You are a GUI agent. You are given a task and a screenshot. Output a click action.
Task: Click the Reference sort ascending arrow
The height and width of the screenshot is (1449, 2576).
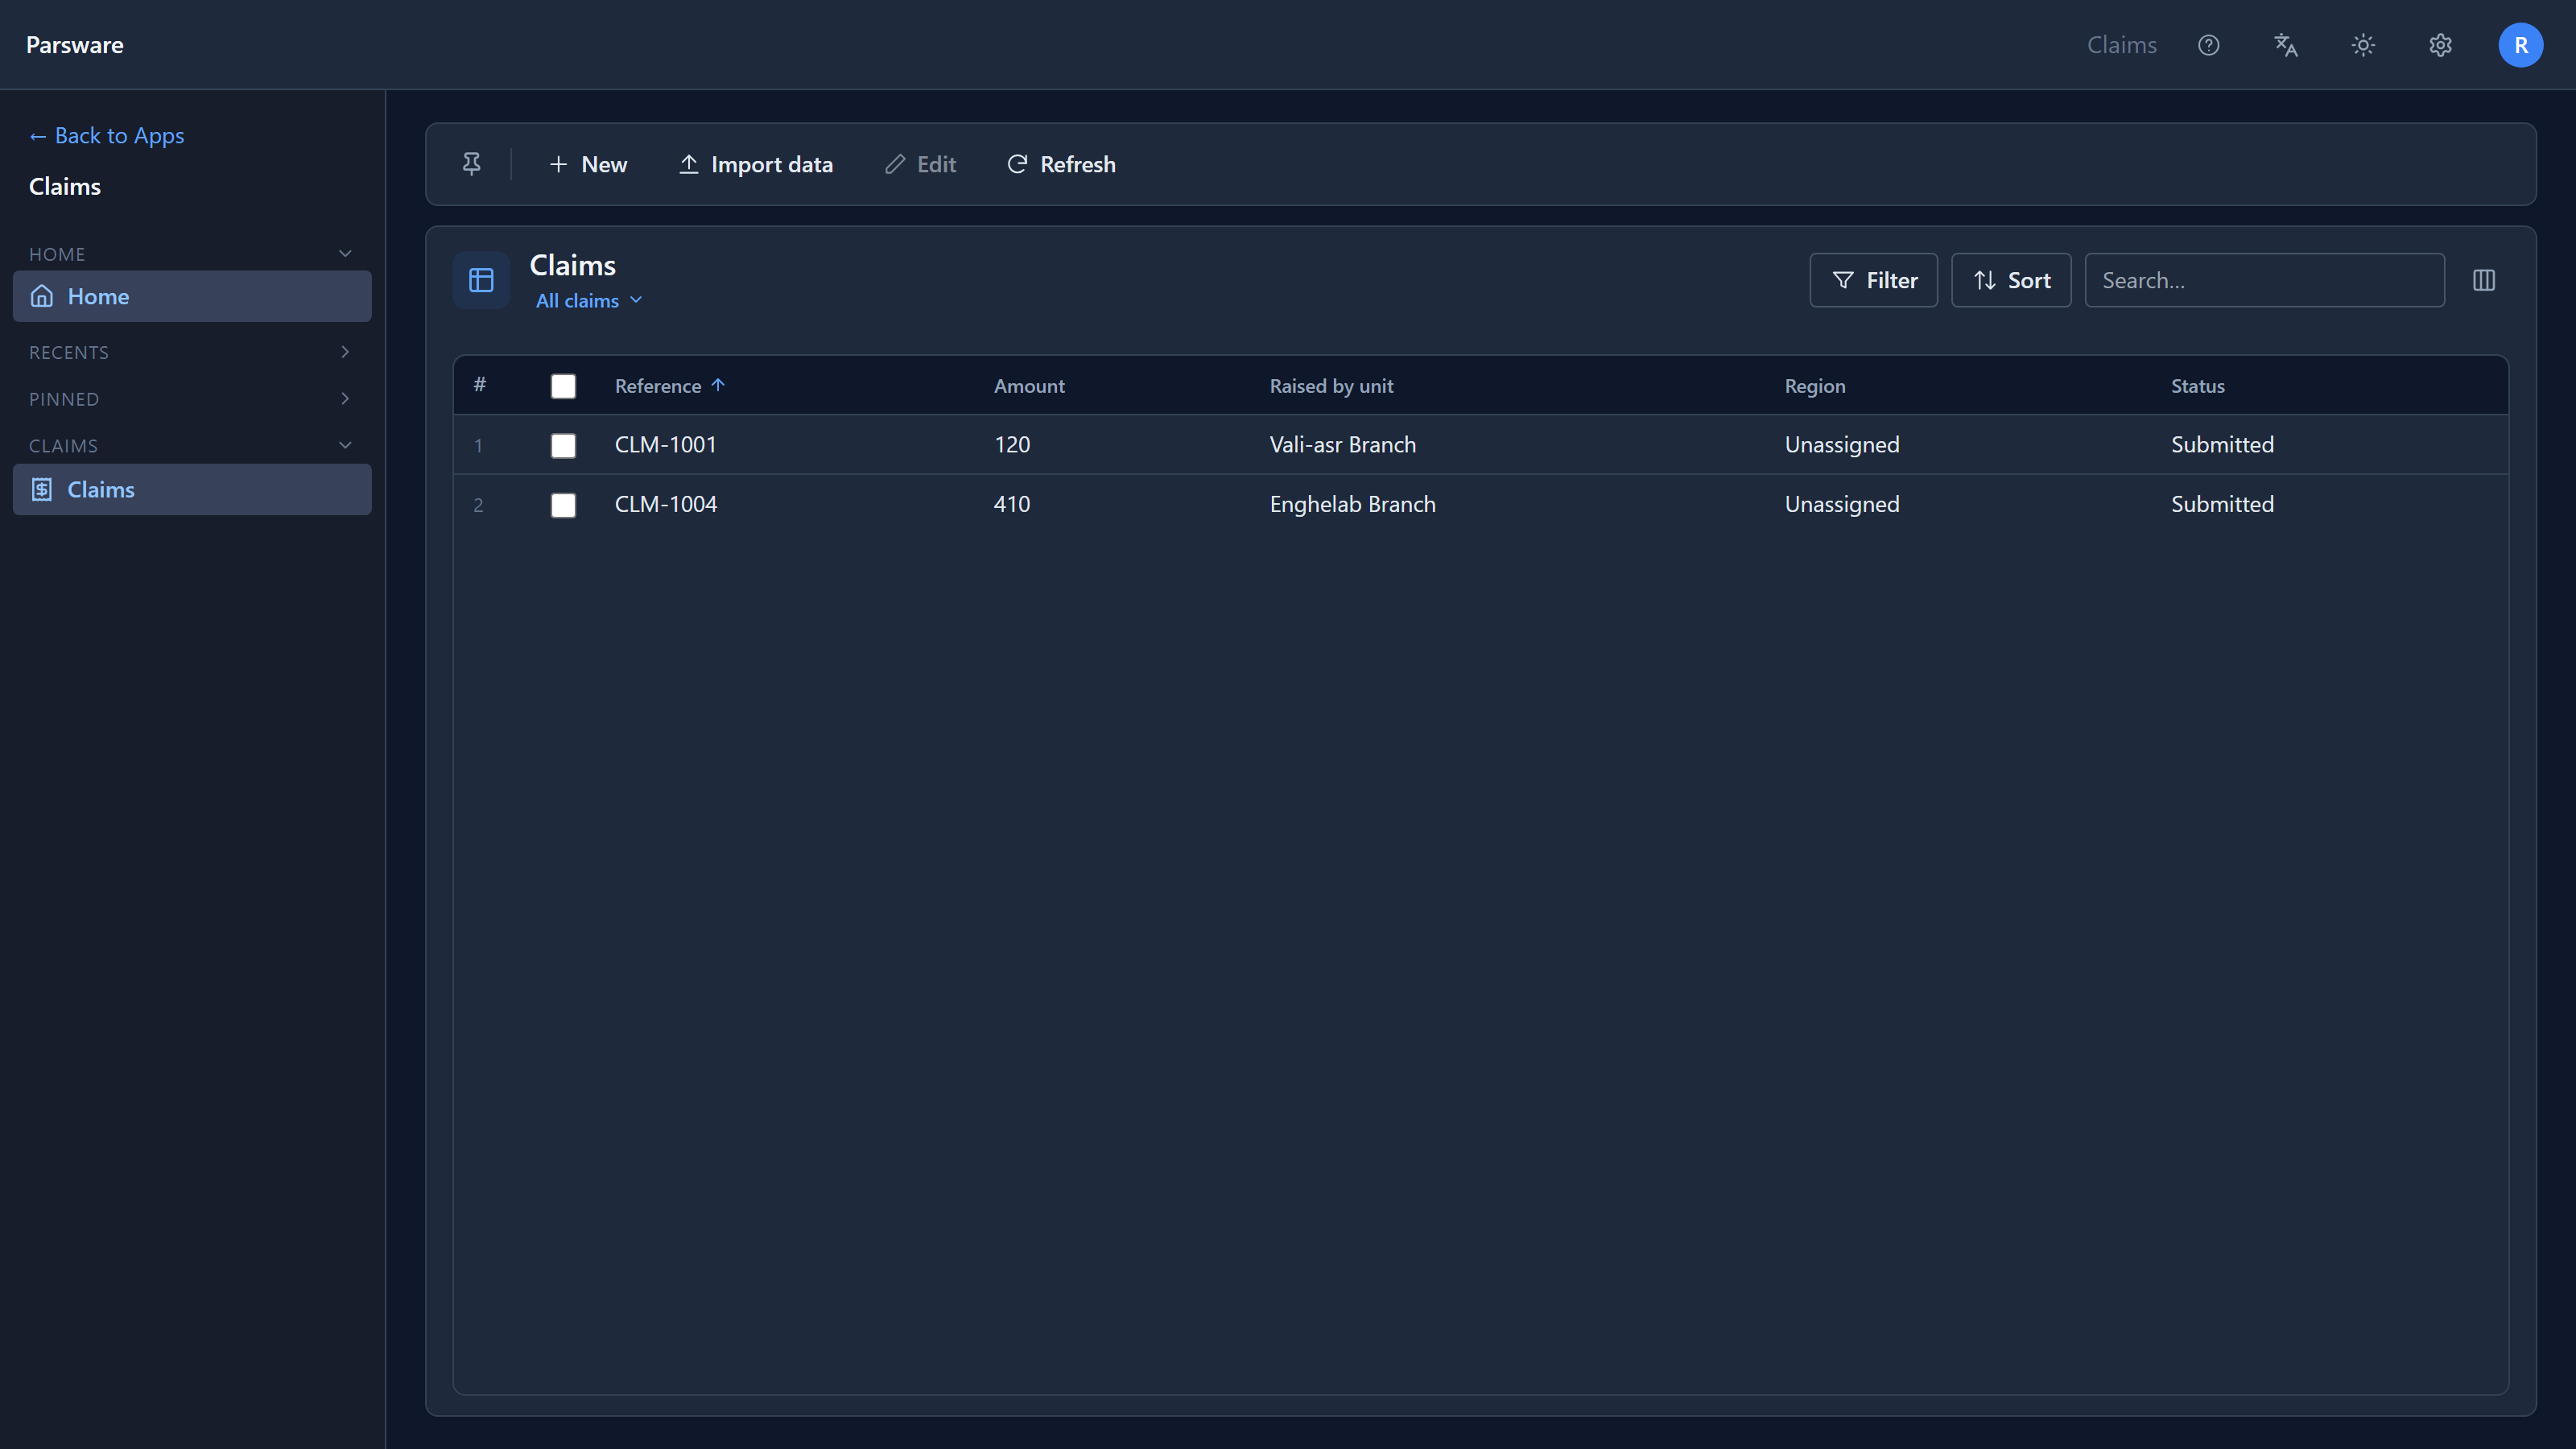pos(718,385)
